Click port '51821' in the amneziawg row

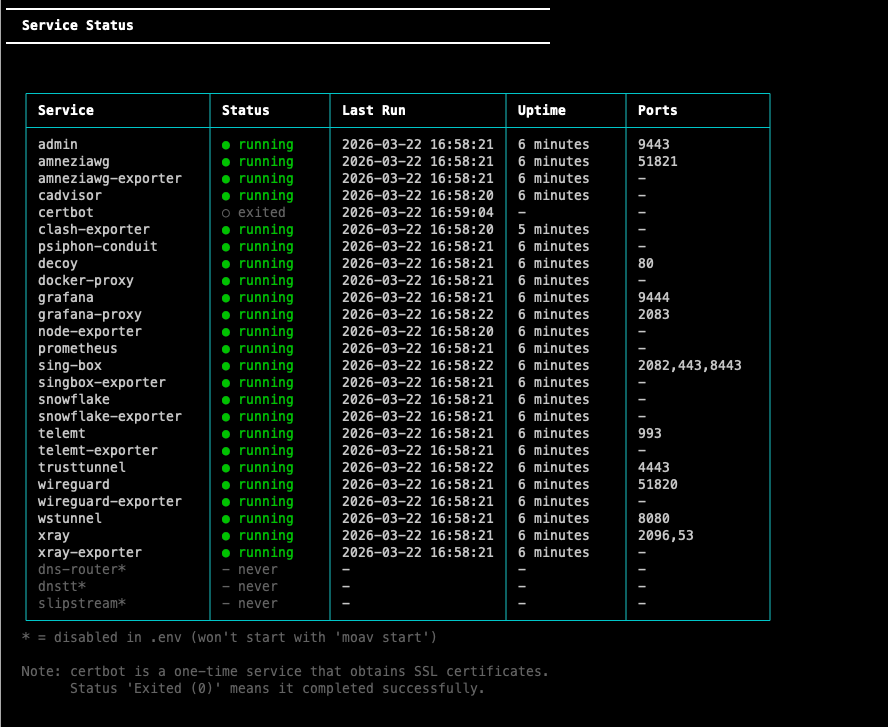pyautogui.click(x=658, y=161)
